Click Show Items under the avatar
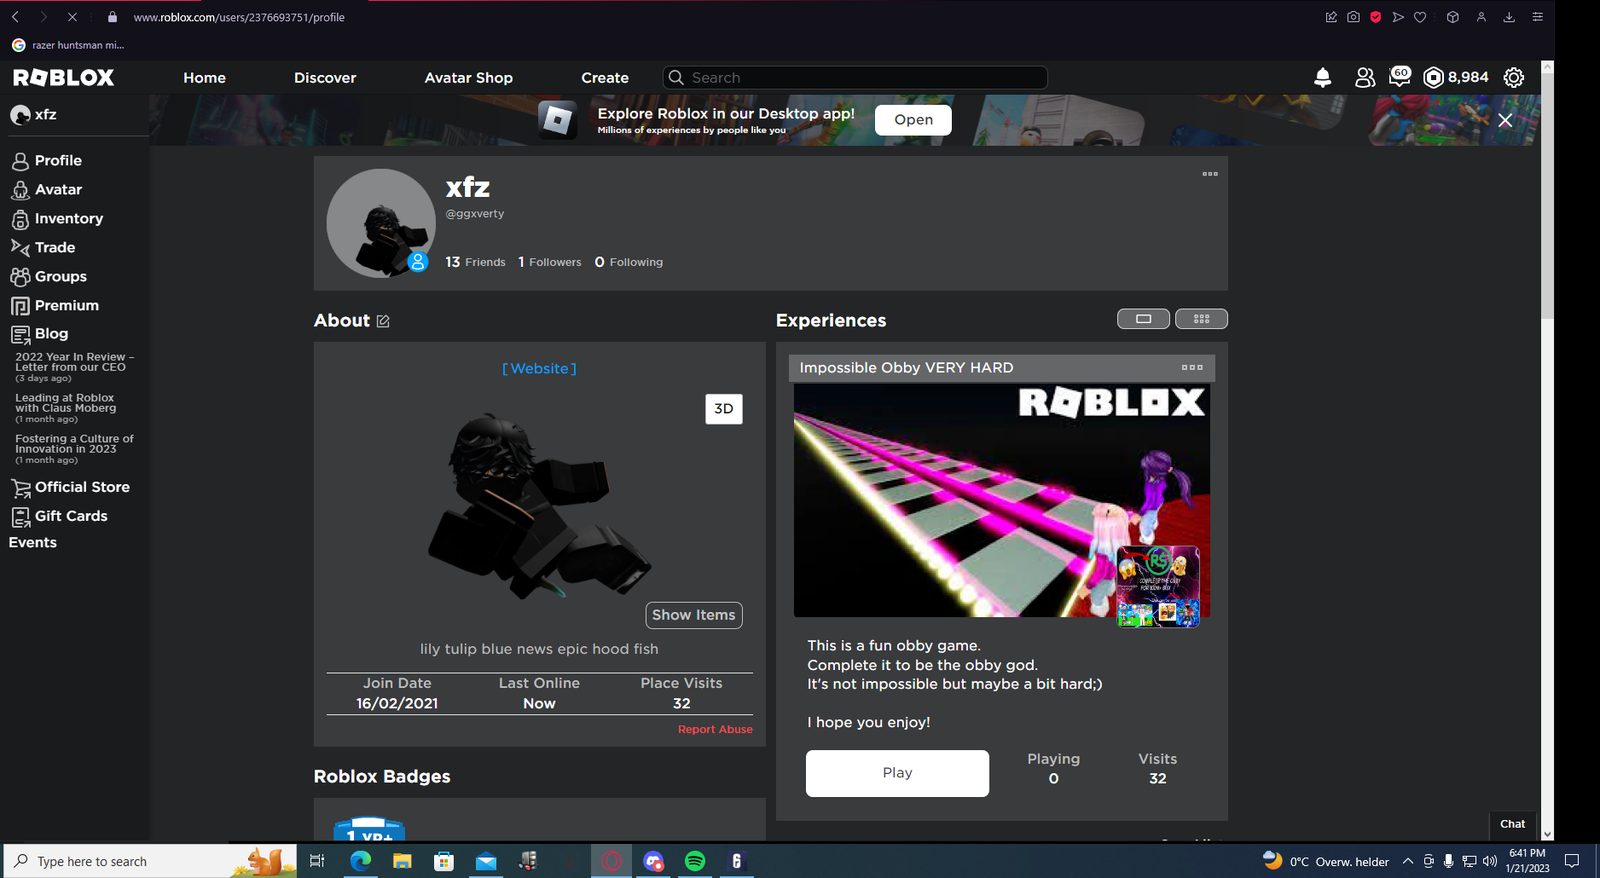Screen dimensions: 1600x878 (x=694, y=615)
